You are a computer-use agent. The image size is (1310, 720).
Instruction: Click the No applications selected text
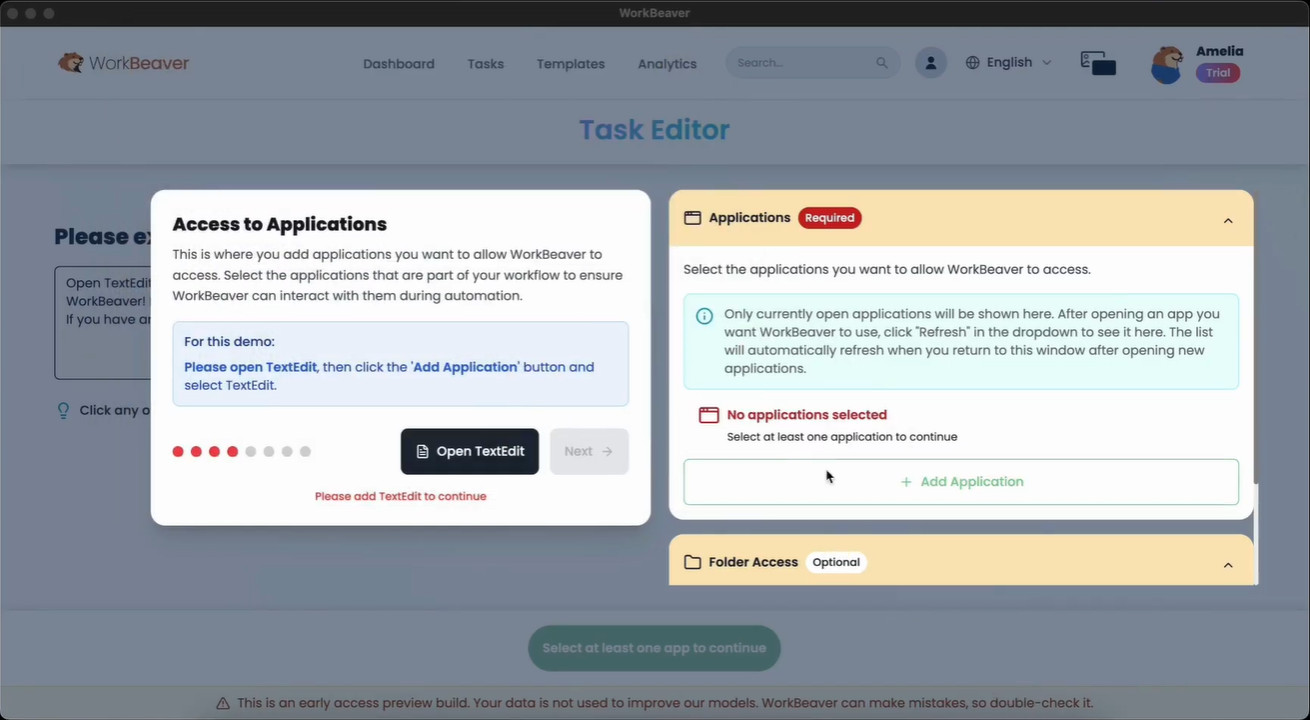pos(807,415)
